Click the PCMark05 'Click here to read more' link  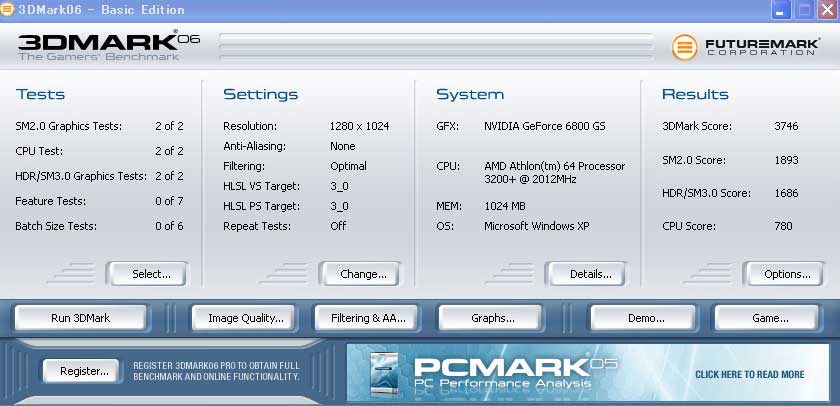[749, 374]
